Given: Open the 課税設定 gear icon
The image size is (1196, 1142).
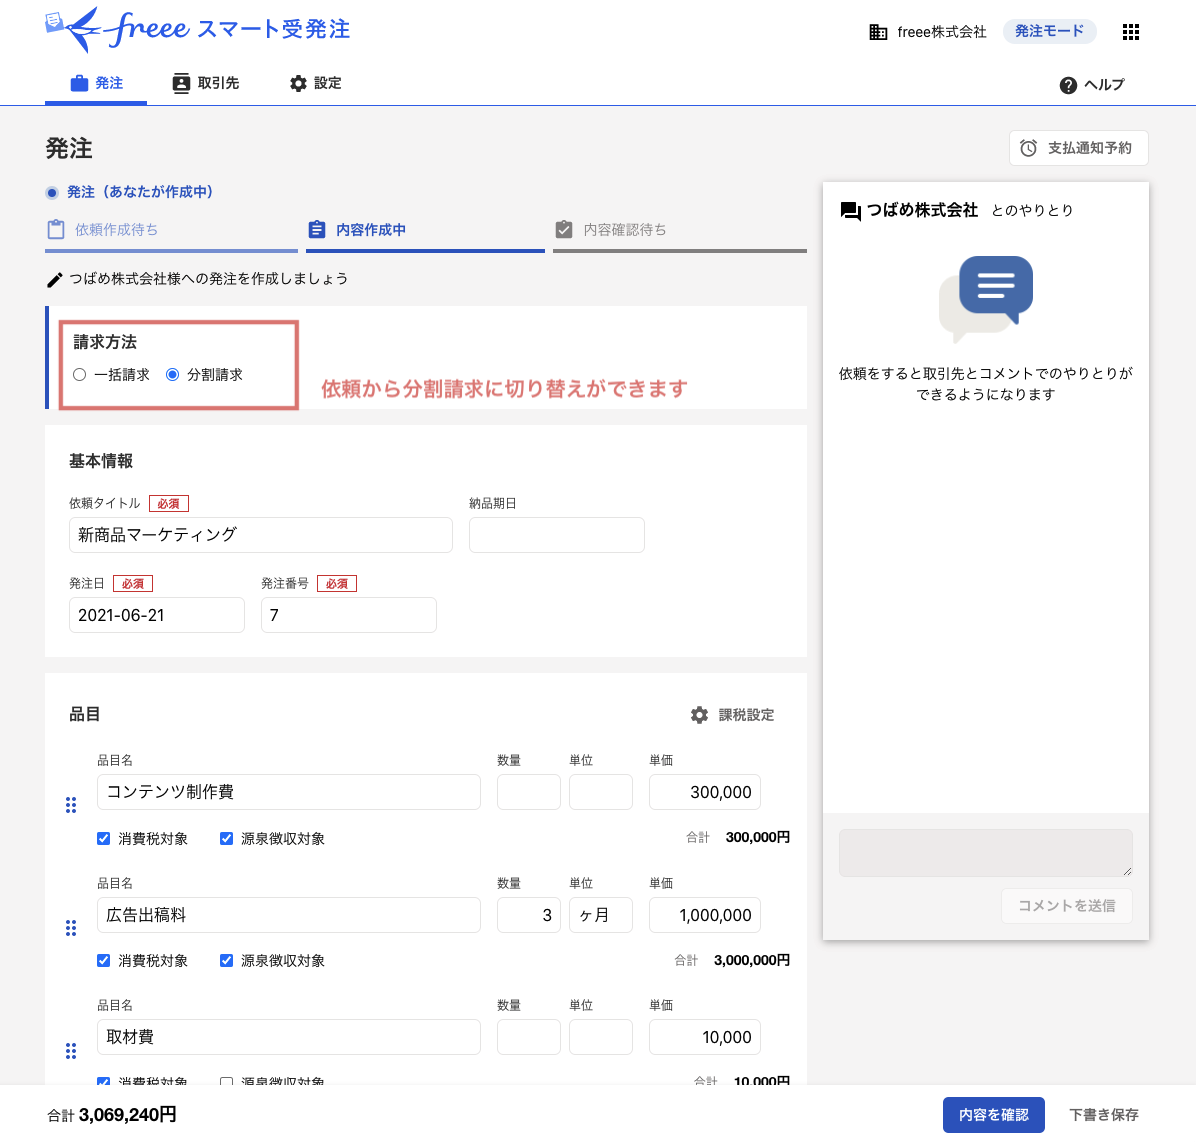Looking at the screenshot, I should tap(699, 714).
